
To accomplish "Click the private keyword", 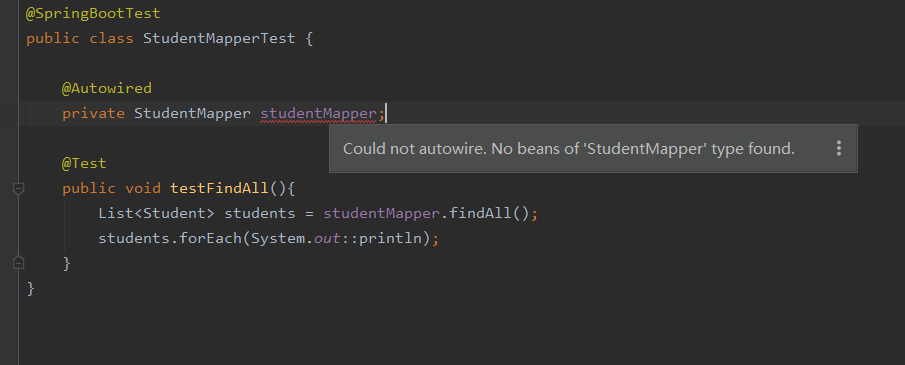I will [x=94, y=113].
